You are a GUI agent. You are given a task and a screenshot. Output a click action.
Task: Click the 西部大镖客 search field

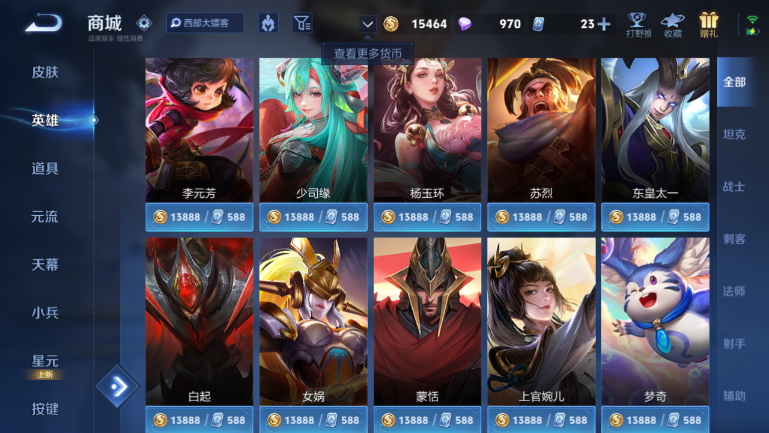click(x=205, y=23)
